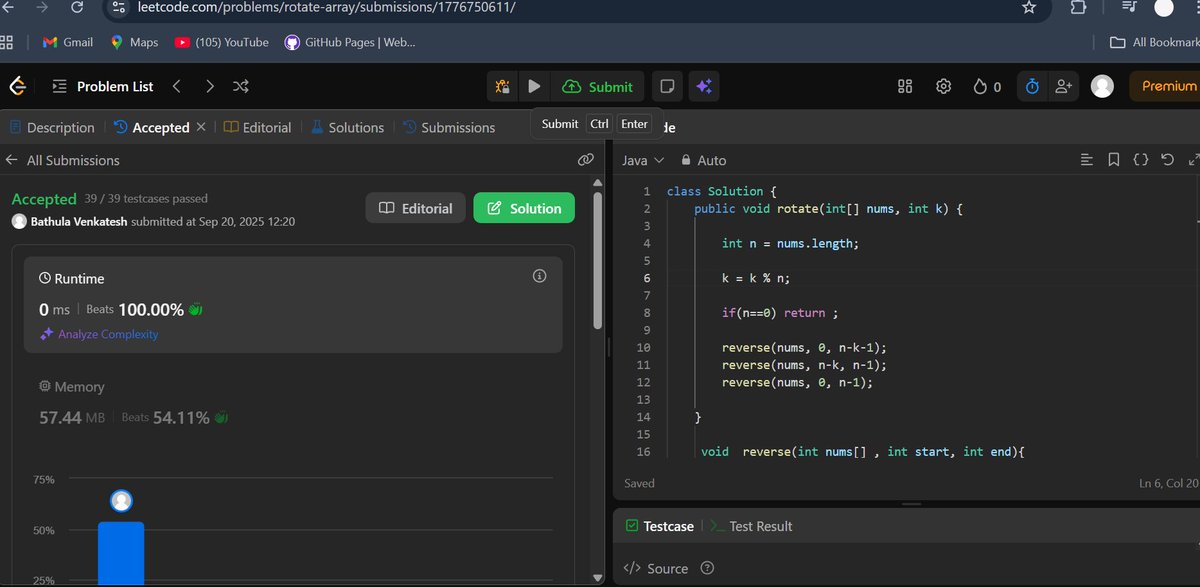Click the streak flame counter
The image size is (1200, 587).
(986, 87)
